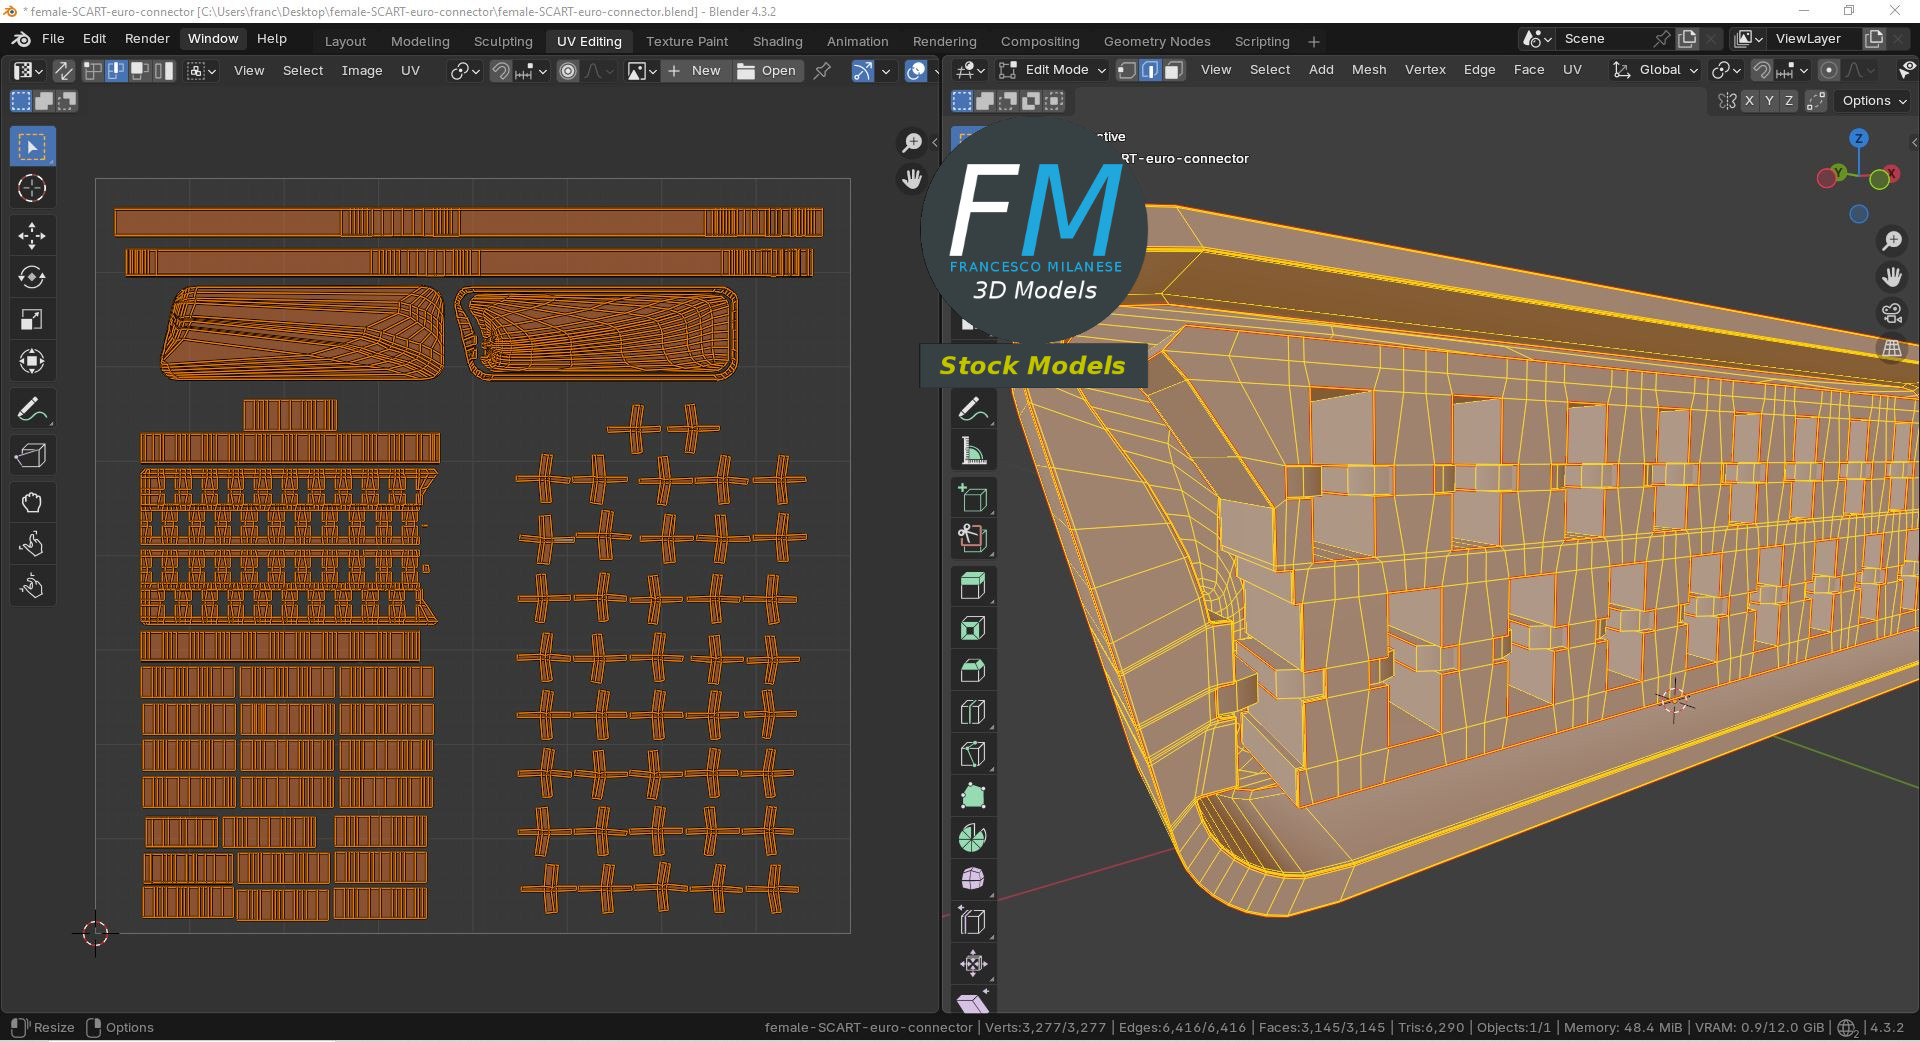Choose the Knife tool
This screenshot has width=1920, height=1042.
973,754
